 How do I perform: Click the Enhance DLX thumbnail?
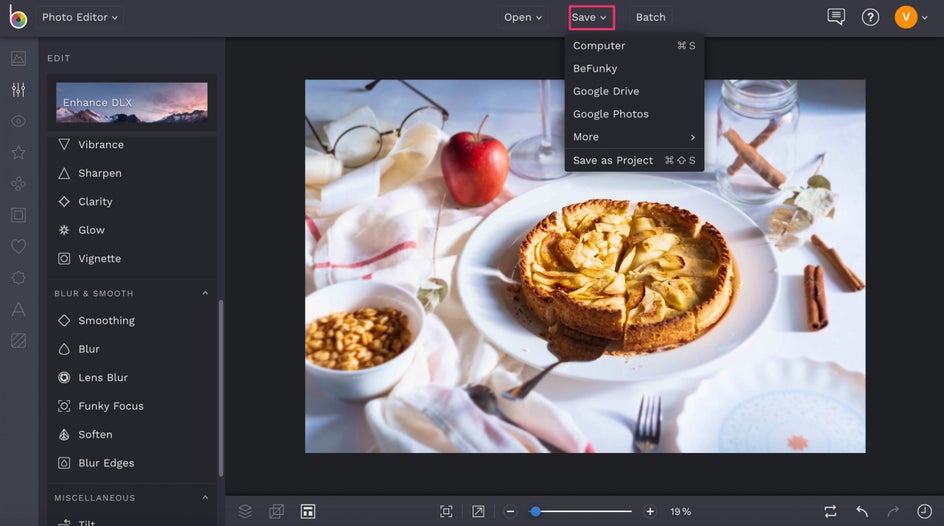coord(132,102)
